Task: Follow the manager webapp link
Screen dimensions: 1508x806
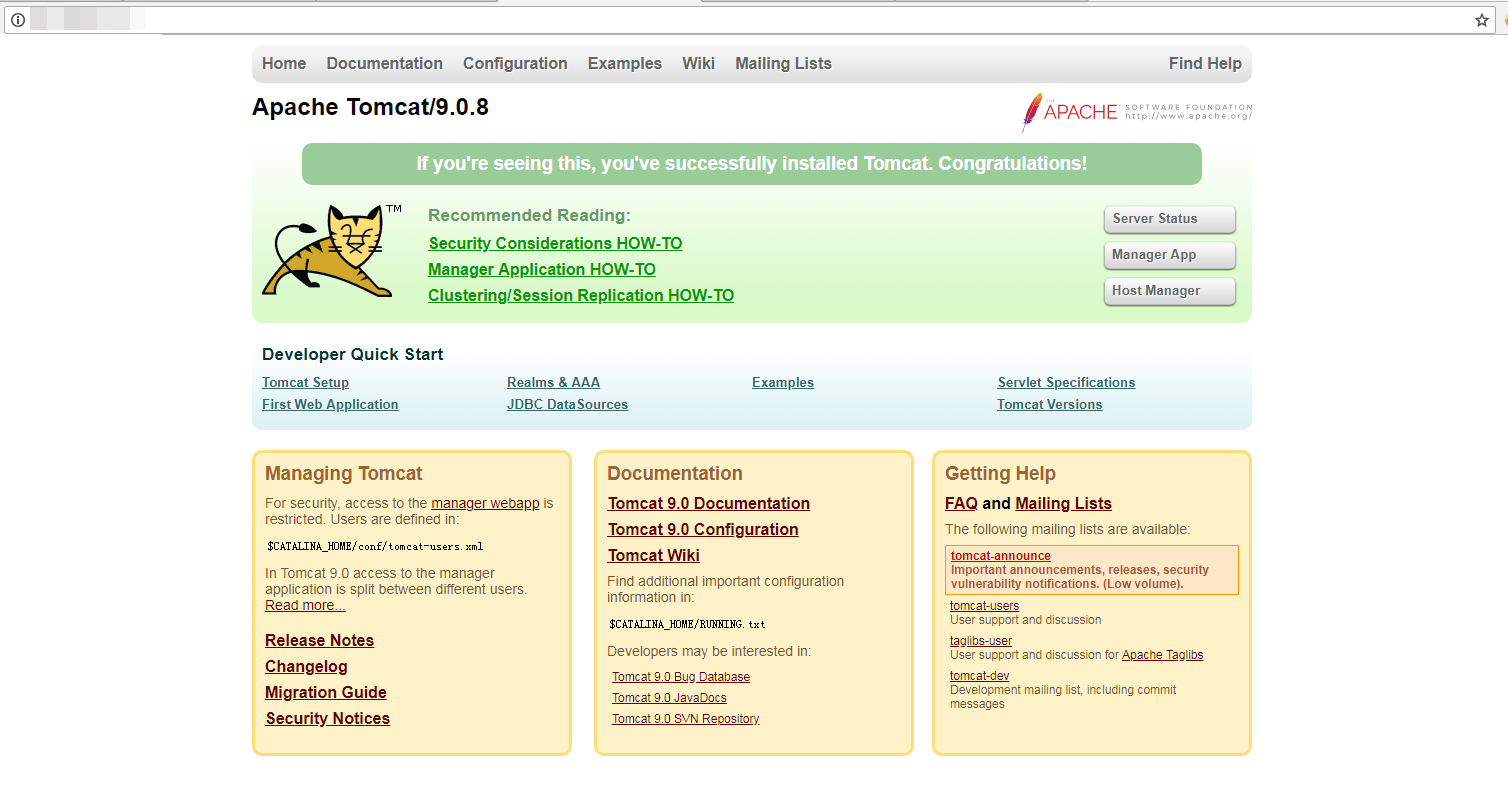Action: [x=485, y=504]
